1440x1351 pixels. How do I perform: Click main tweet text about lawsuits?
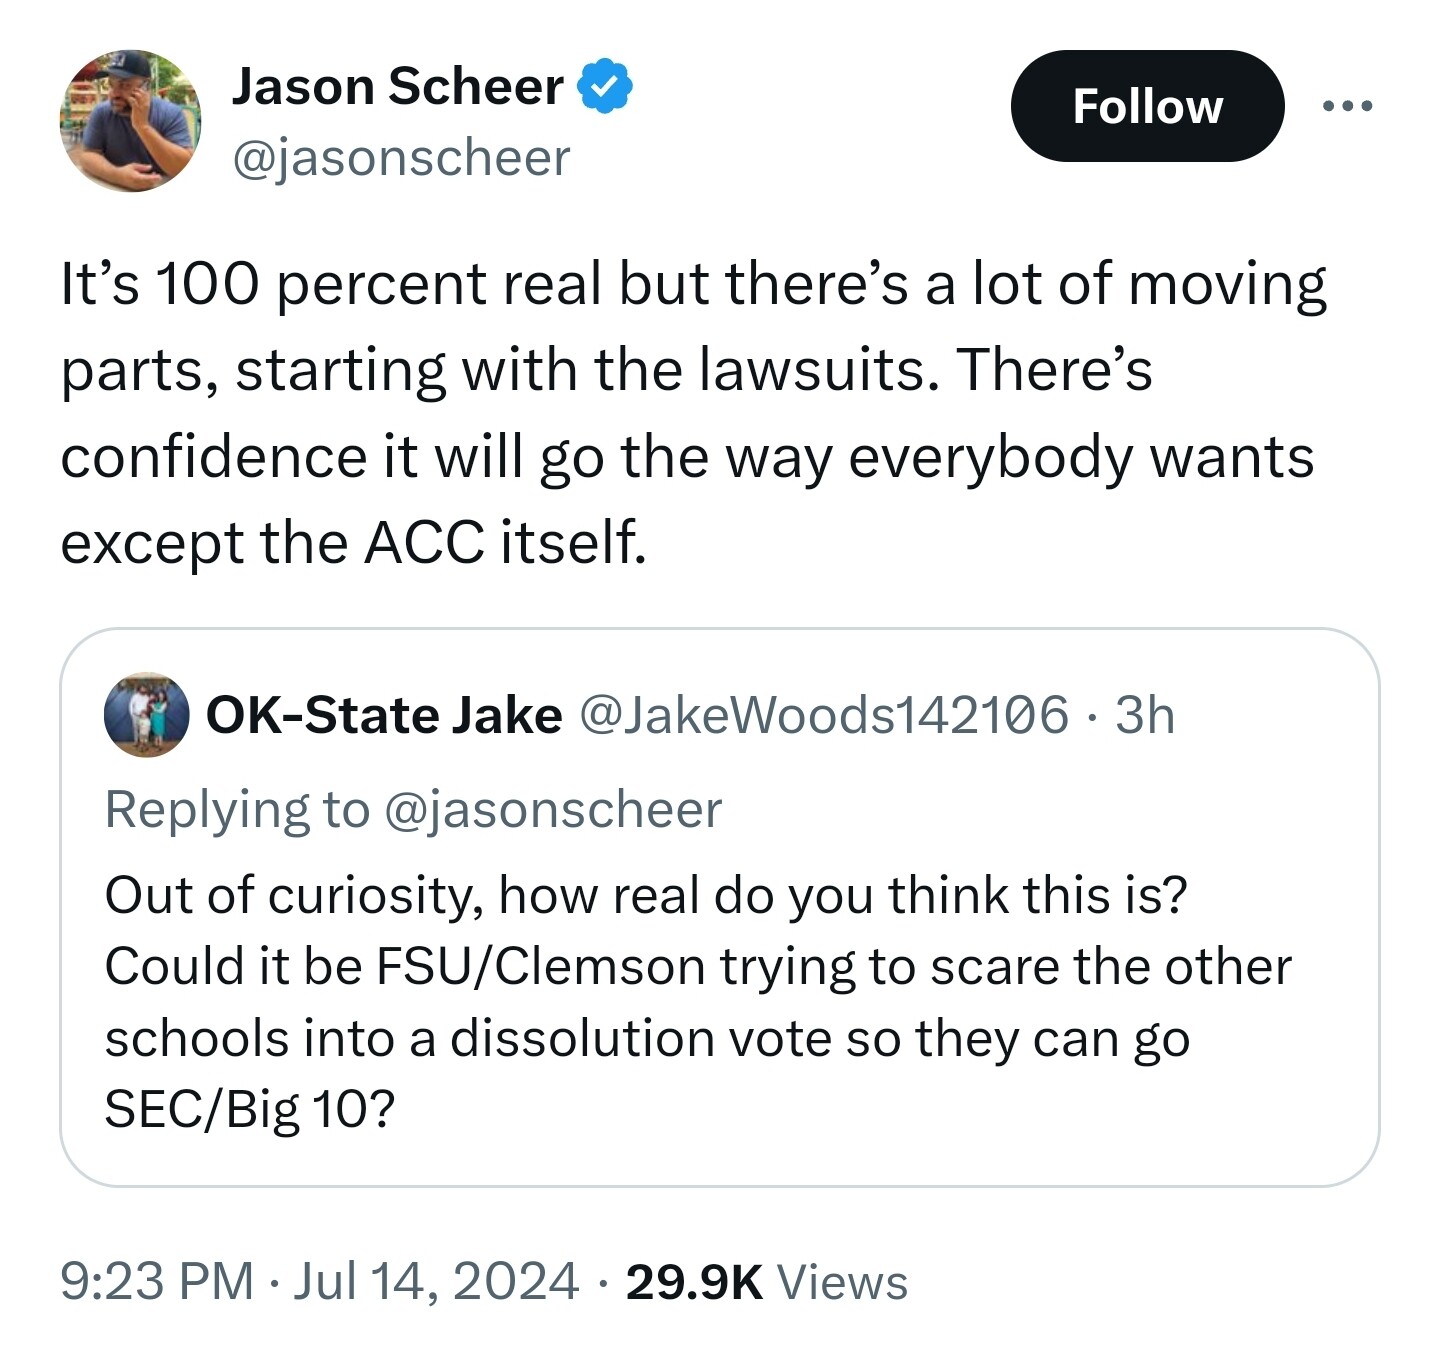(694, 413)
